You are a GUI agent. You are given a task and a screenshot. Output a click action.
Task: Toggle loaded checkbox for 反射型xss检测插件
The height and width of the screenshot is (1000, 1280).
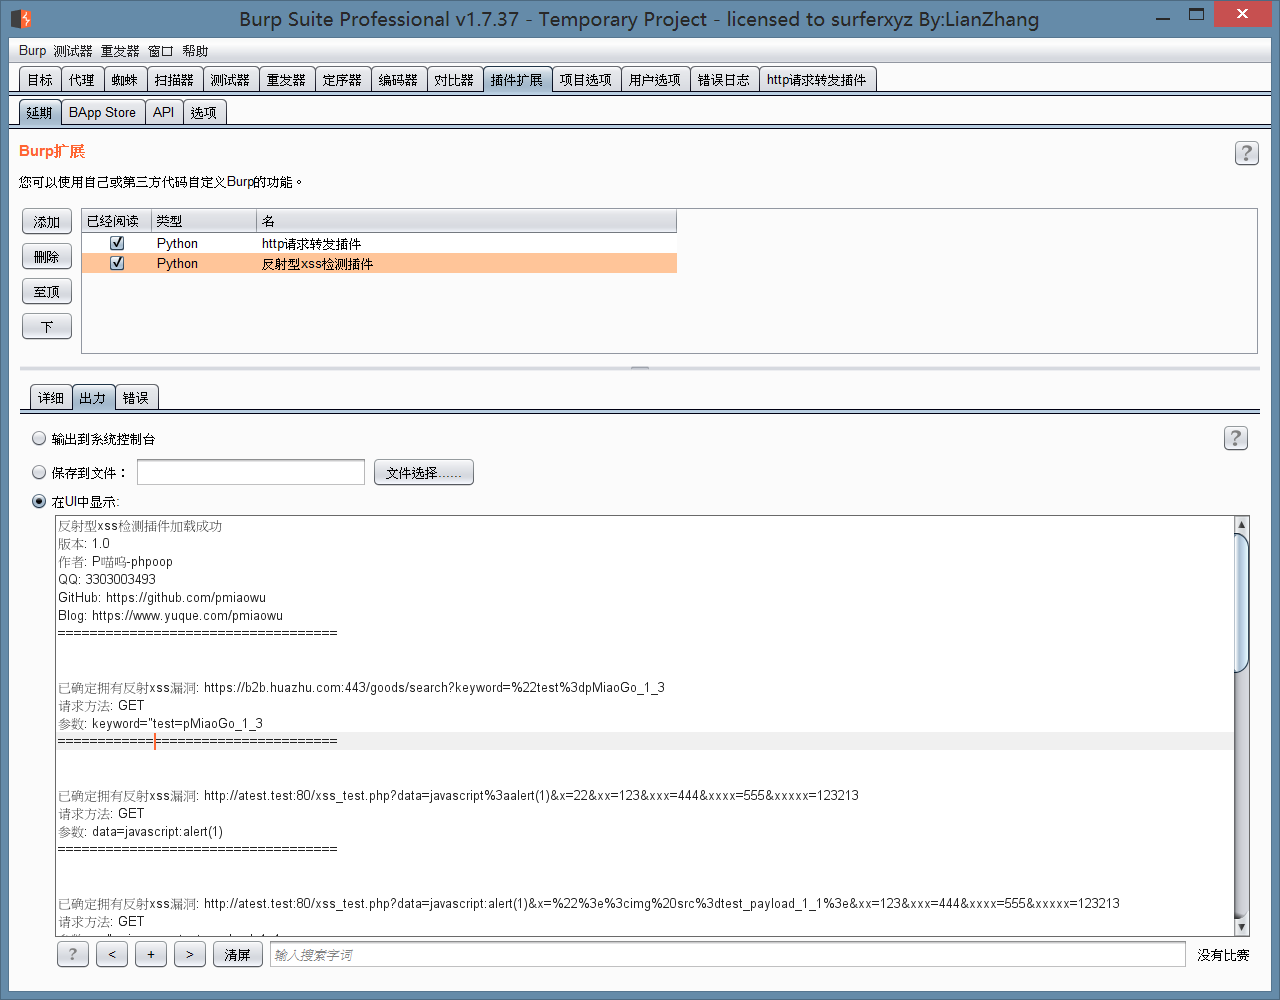[x=117, y=263]
